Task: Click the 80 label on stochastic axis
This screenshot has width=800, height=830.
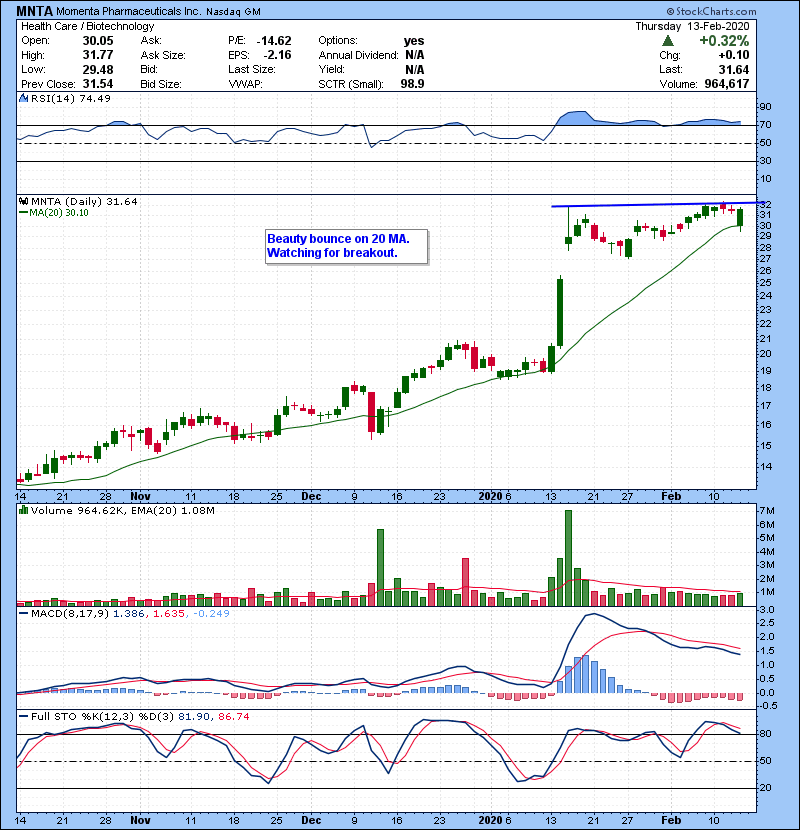Action: 766,734
